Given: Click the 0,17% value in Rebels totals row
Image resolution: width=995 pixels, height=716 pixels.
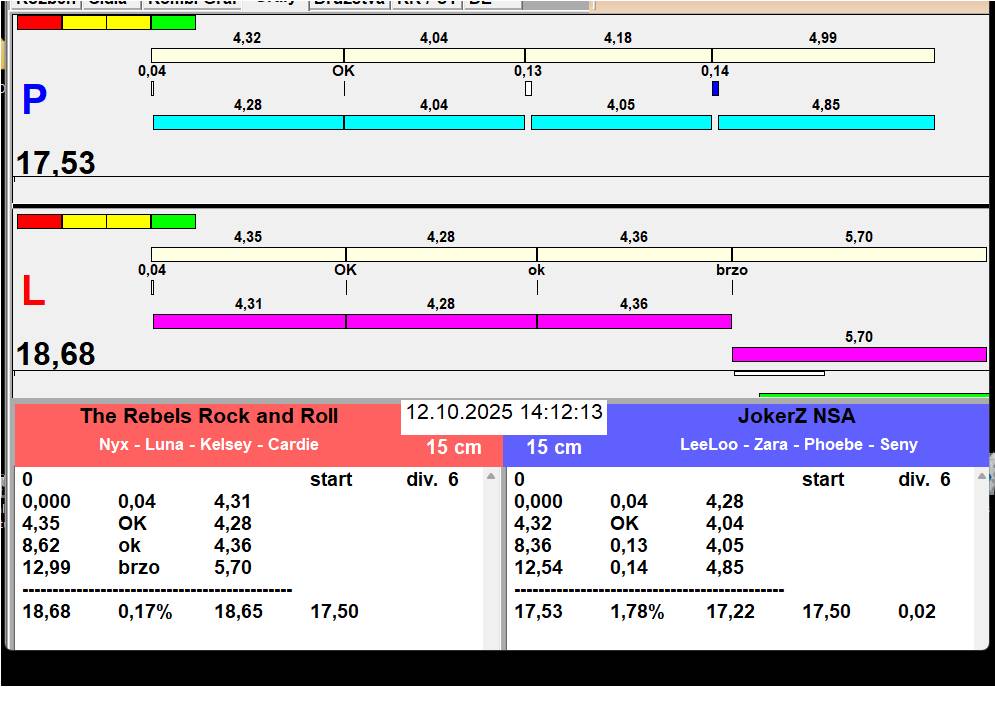Looking at the screenshot, I should [145, 611].
